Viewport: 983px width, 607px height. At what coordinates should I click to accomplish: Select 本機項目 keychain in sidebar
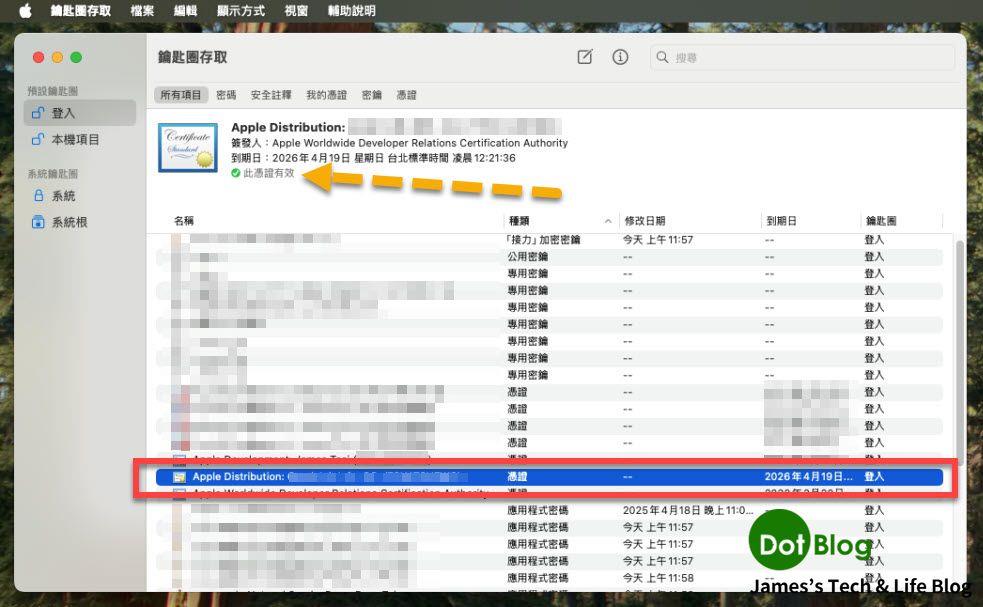pos(75,140)
